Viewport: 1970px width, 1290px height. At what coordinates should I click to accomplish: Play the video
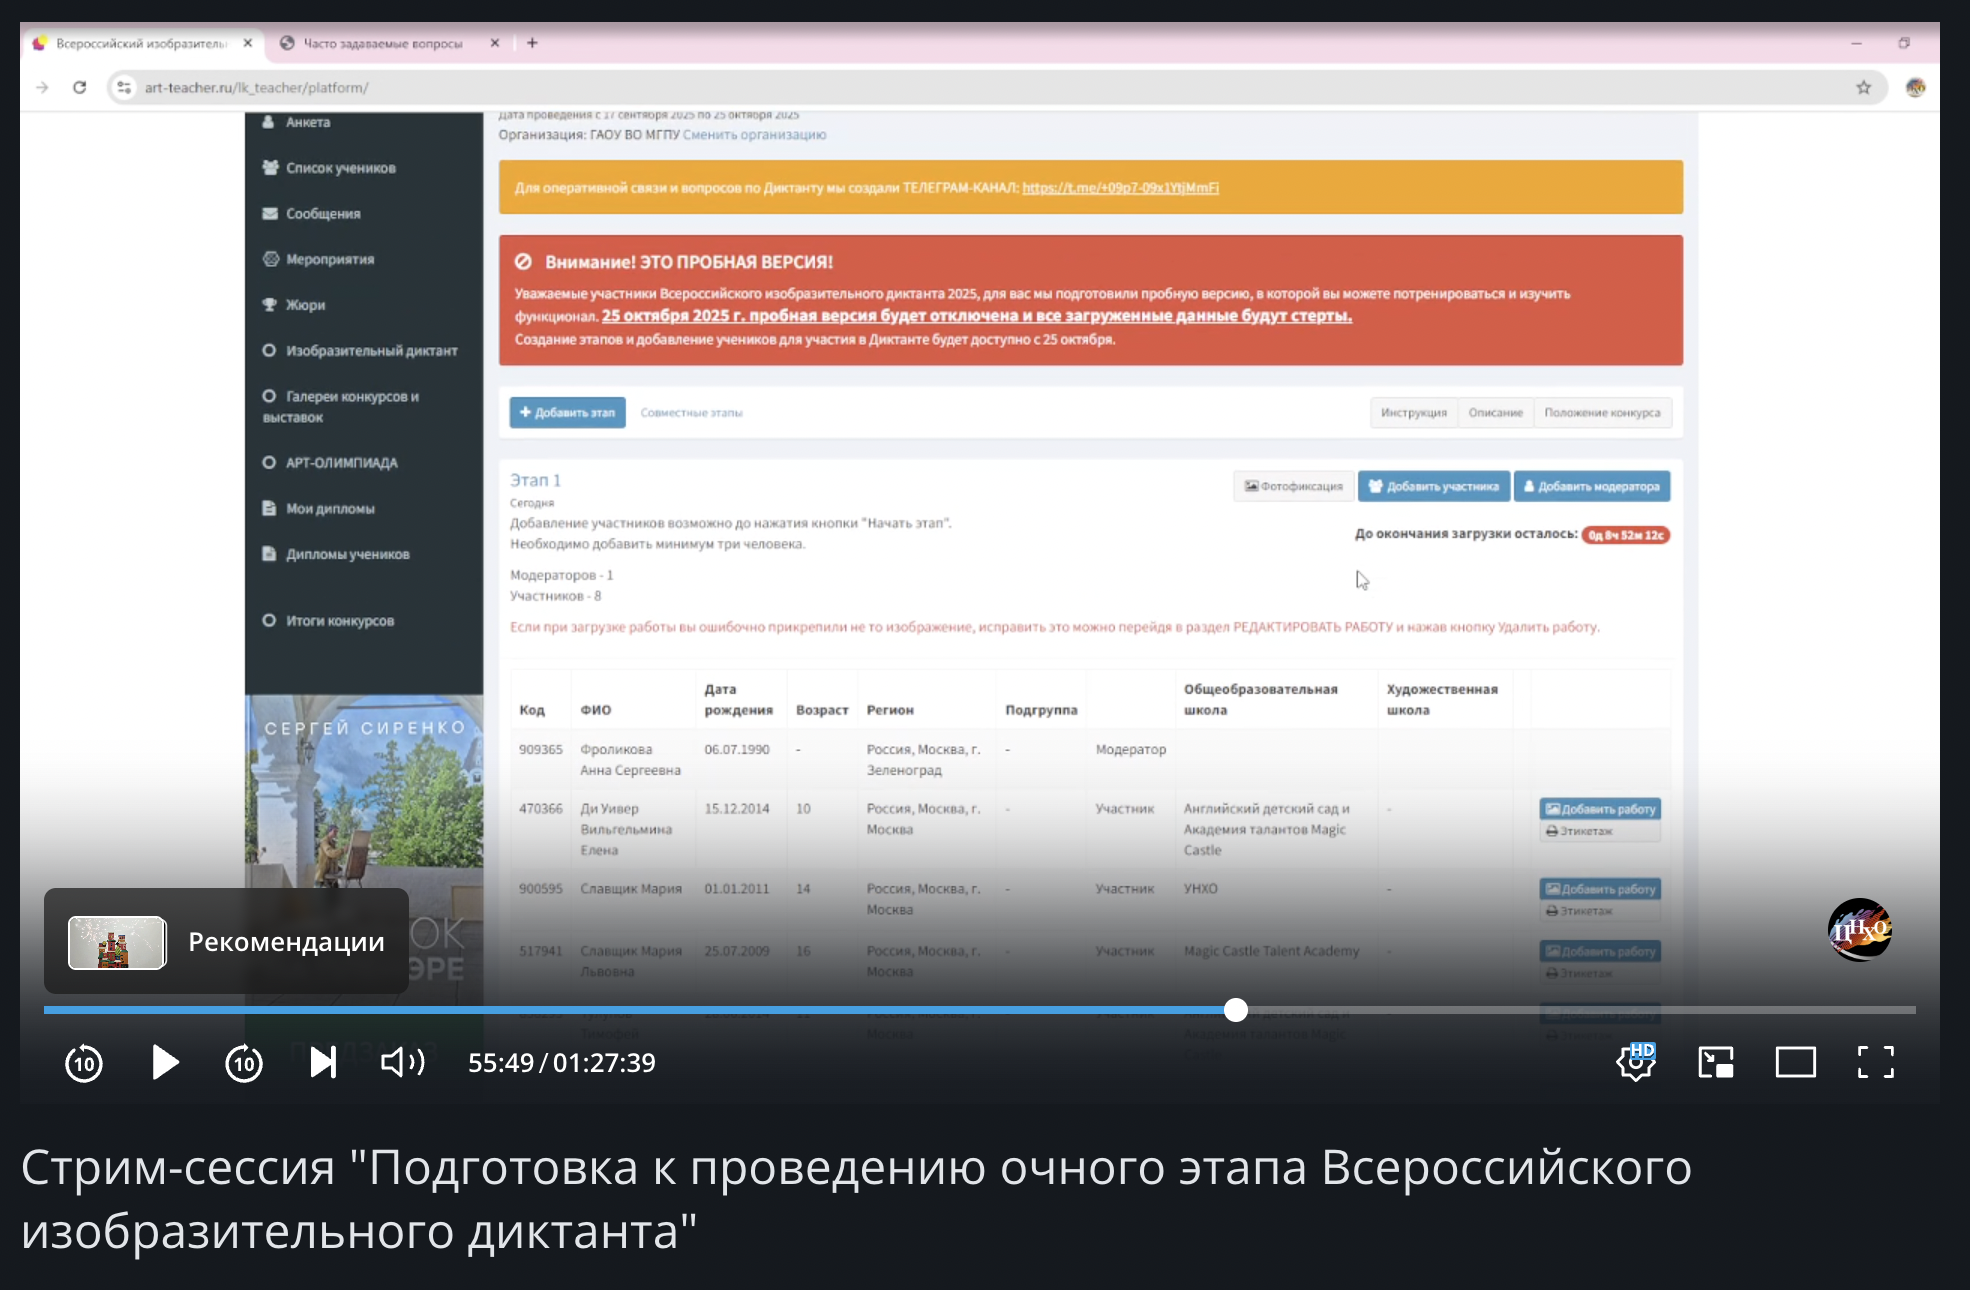tap(165, 1062)
